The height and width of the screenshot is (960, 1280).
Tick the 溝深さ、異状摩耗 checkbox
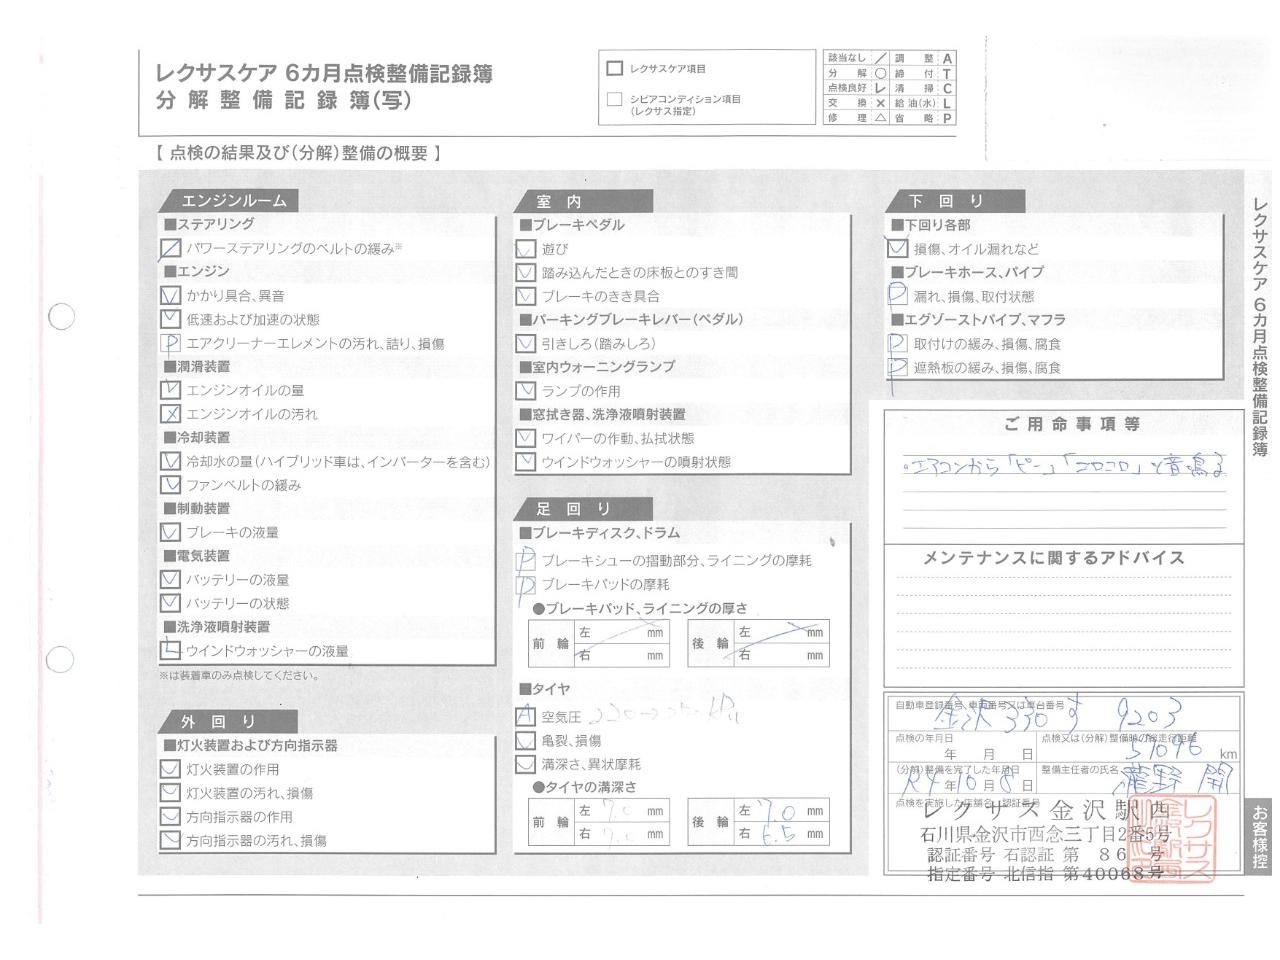[x=526, y=764]
